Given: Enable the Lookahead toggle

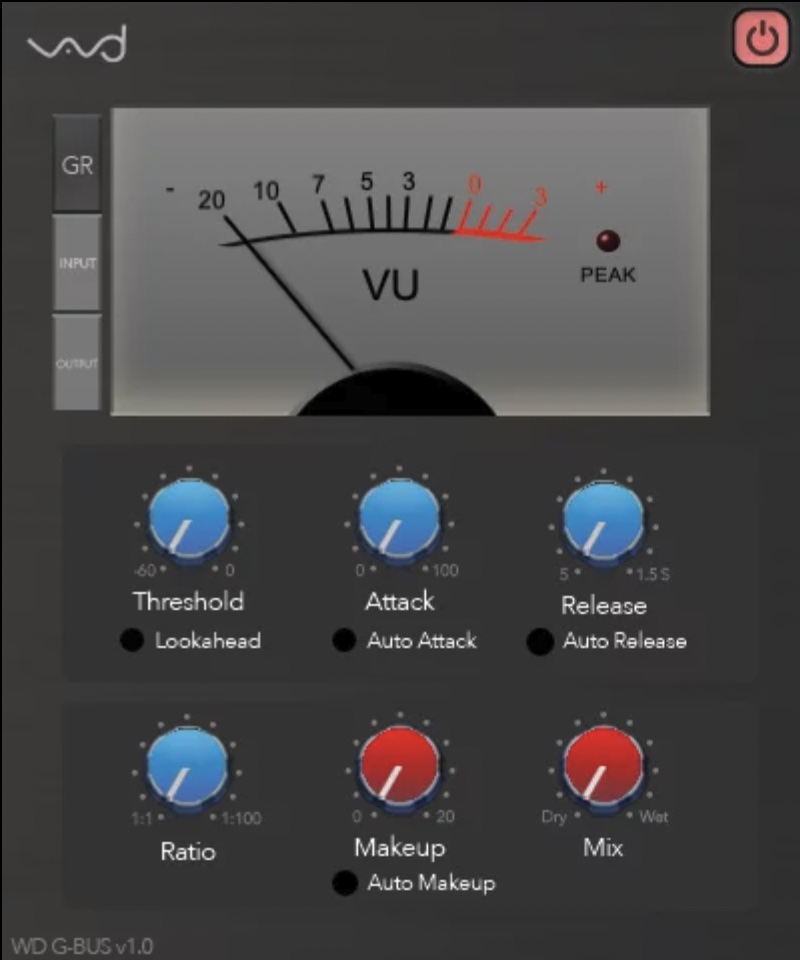Looking at the screenshot, I should (132, 642).
